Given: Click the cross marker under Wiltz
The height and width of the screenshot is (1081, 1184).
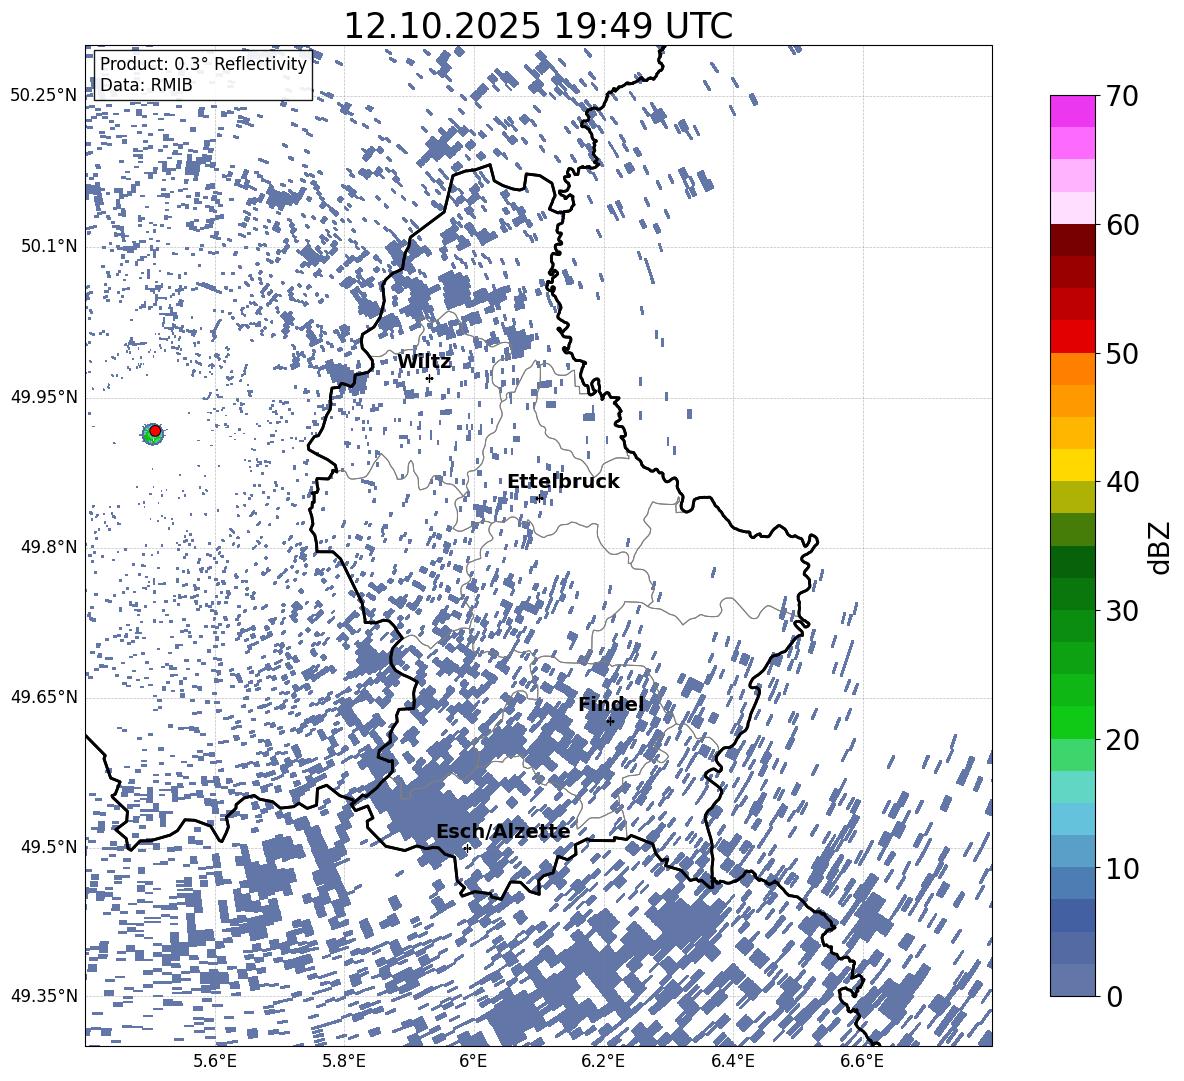Looking at the screenshot, I should click(x=430, y=378).
